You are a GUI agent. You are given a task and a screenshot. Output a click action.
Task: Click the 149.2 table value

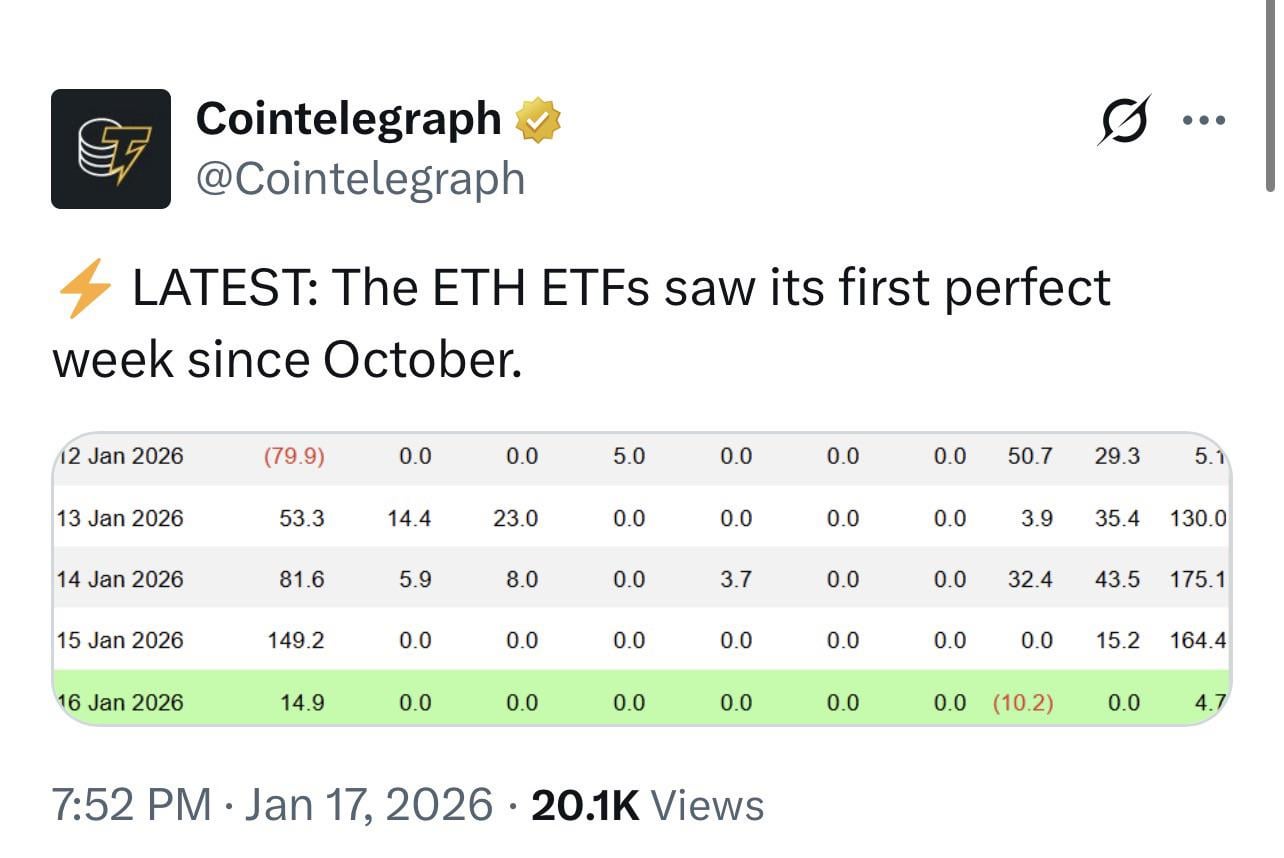click(296, 640)
